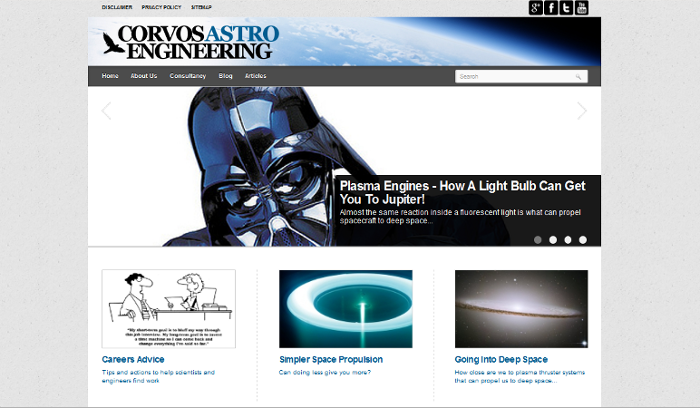Open the Privacy Policy link
The width and height of the screenshot is (700, 408).
pos(162,7)
